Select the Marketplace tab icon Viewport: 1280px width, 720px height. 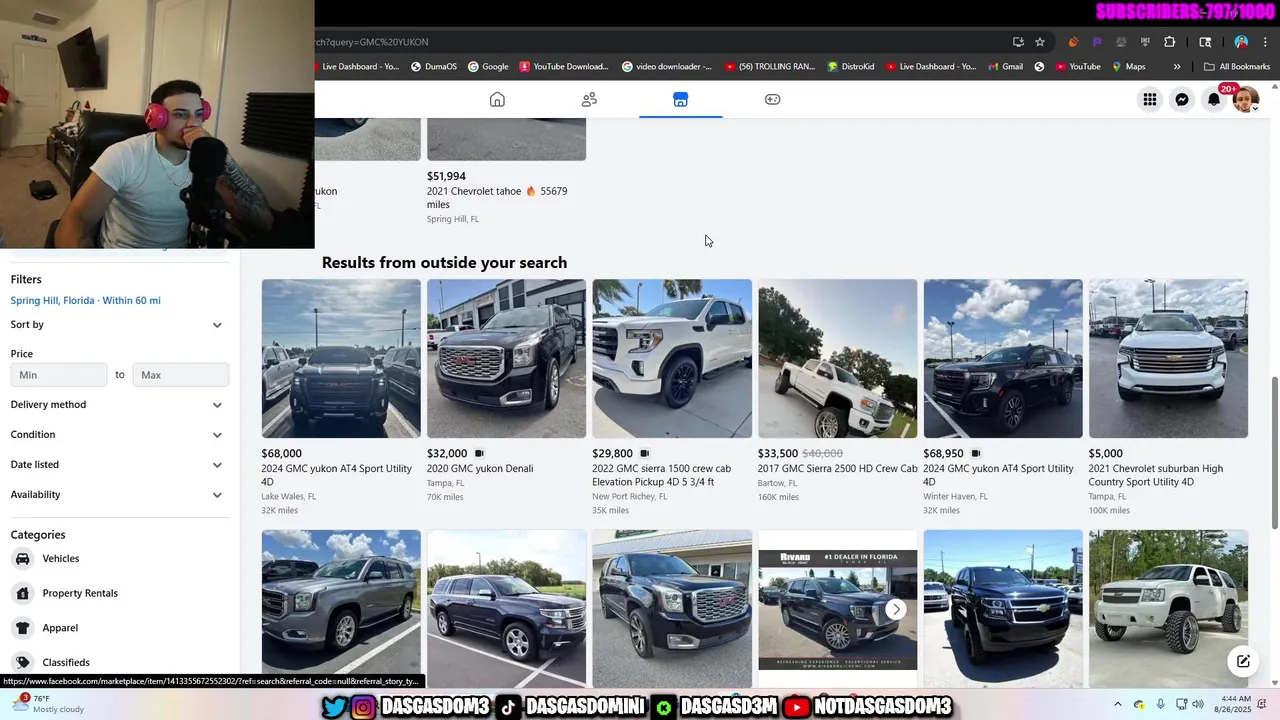(680, 99)
